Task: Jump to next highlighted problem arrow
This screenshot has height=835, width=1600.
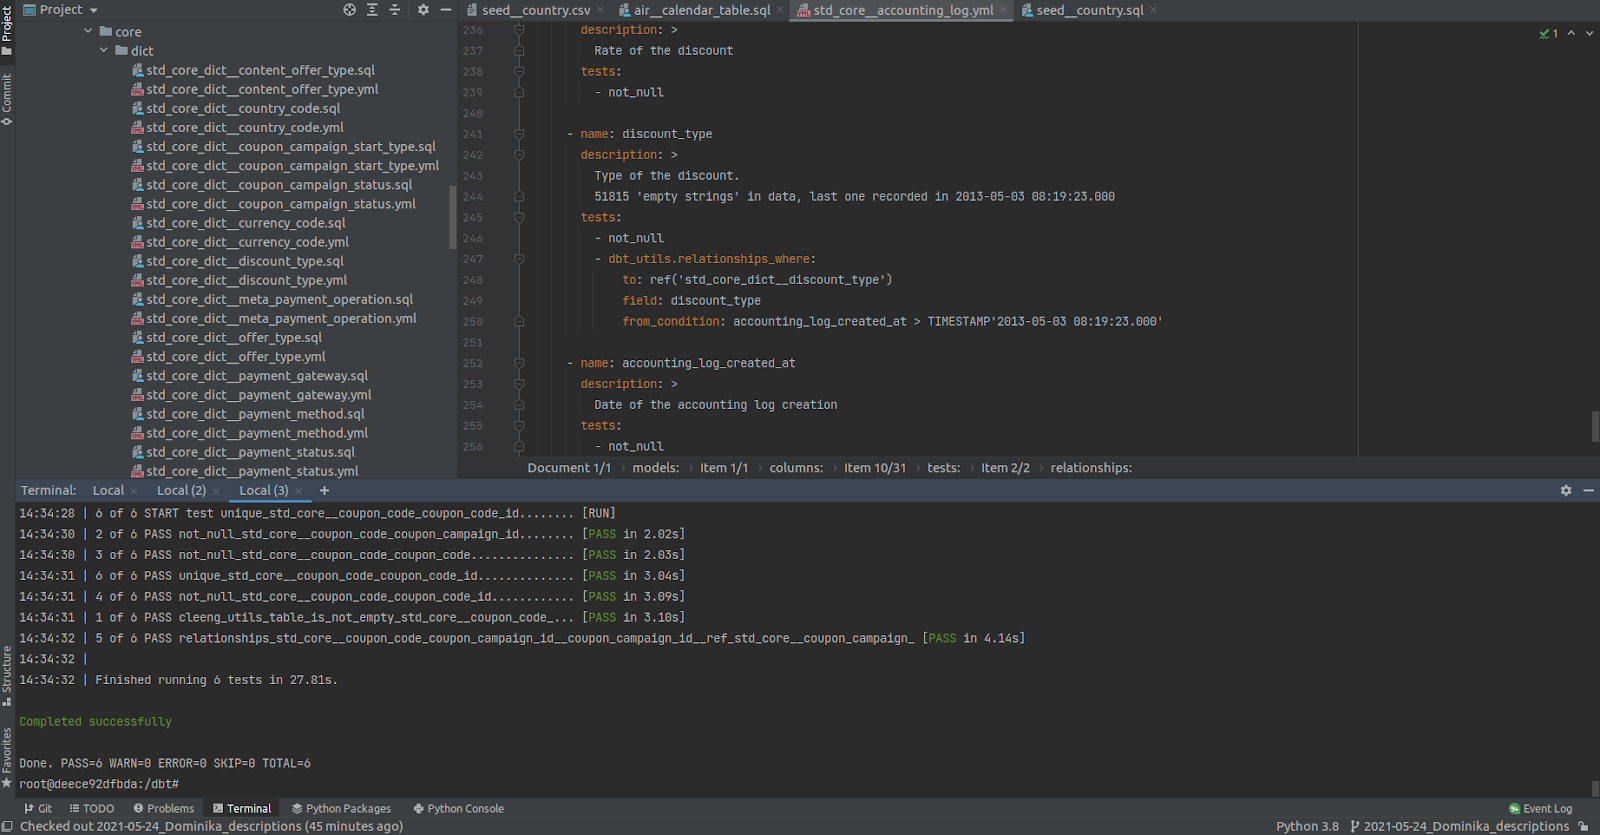Action: click(x=1589, y=33)
